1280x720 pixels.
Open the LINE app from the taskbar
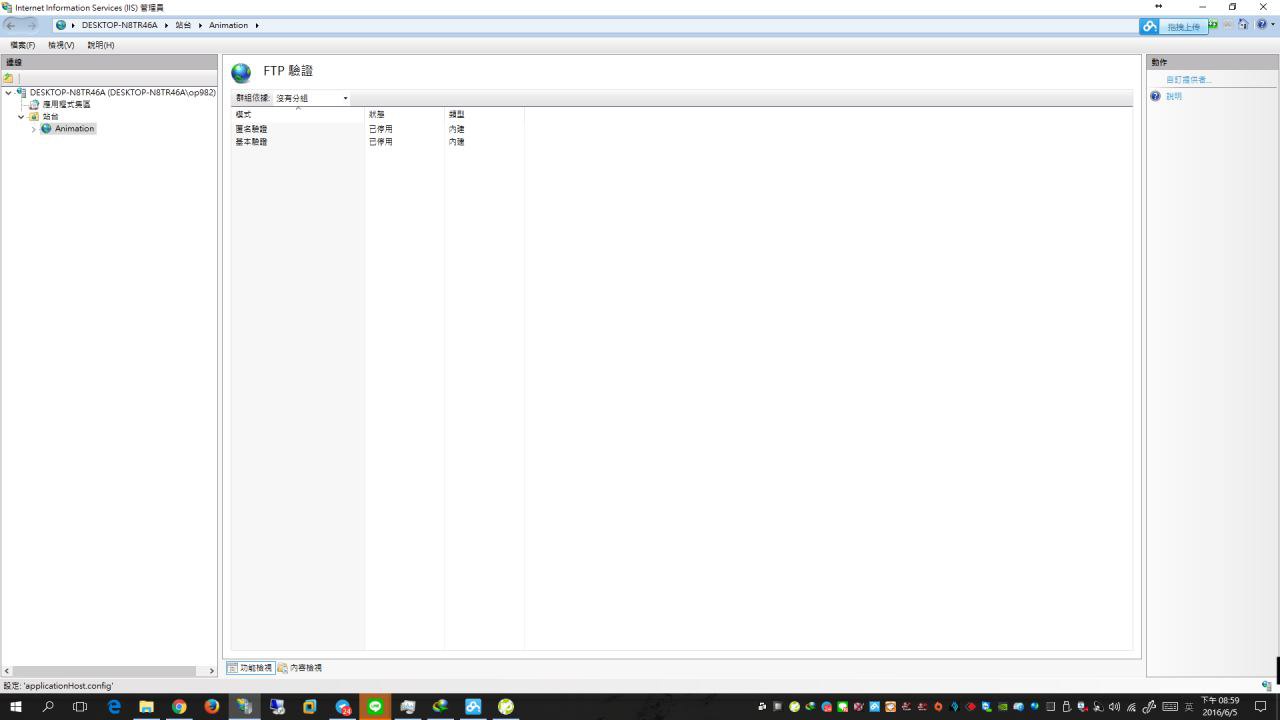point(375,707)
